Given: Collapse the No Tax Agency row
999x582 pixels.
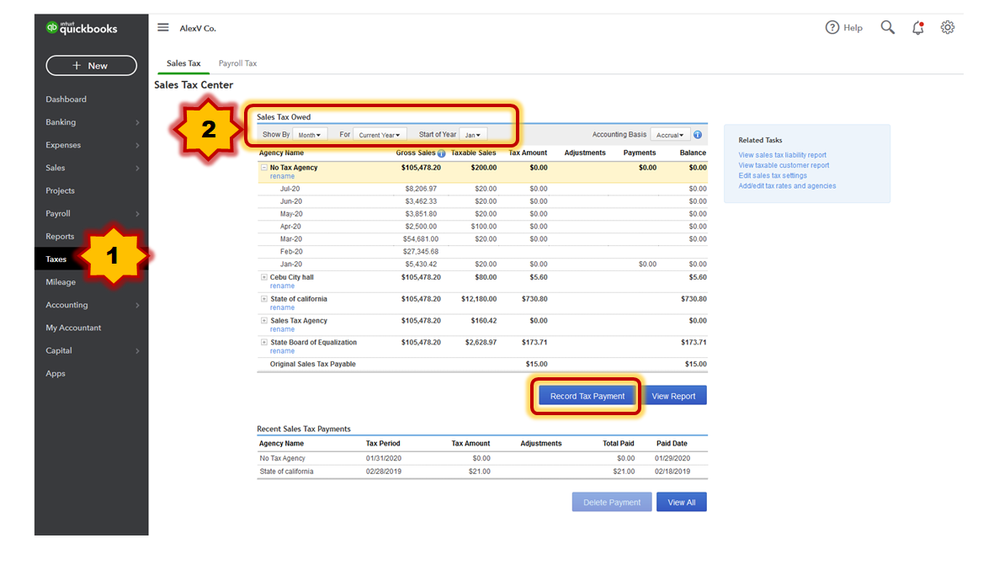Looking at the screenshot, I should [x=264, y=168].
